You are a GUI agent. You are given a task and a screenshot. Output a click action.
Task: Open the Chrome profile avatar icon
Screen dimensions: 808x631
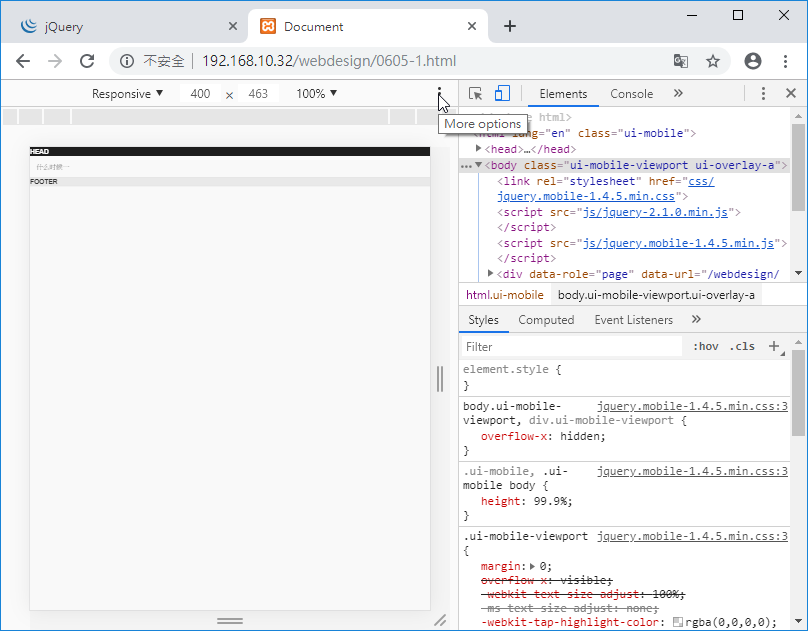tap(753, 61)
